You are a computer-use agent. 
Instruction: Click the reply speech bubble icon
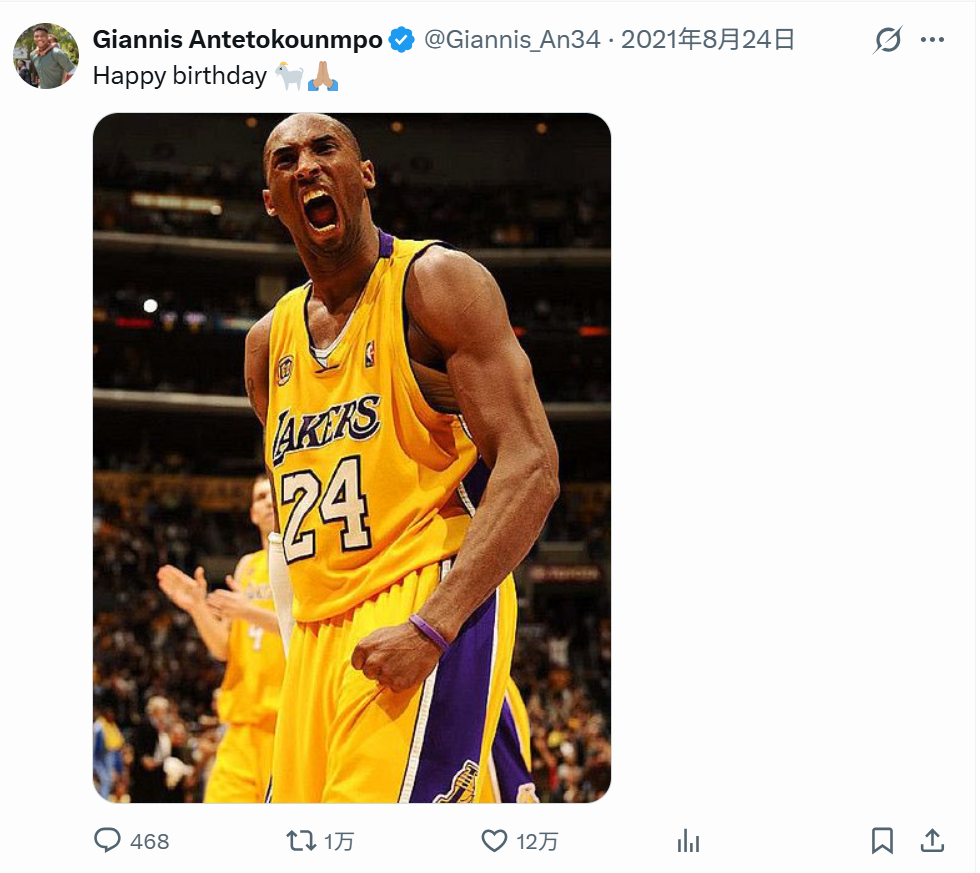pos(108,840)
